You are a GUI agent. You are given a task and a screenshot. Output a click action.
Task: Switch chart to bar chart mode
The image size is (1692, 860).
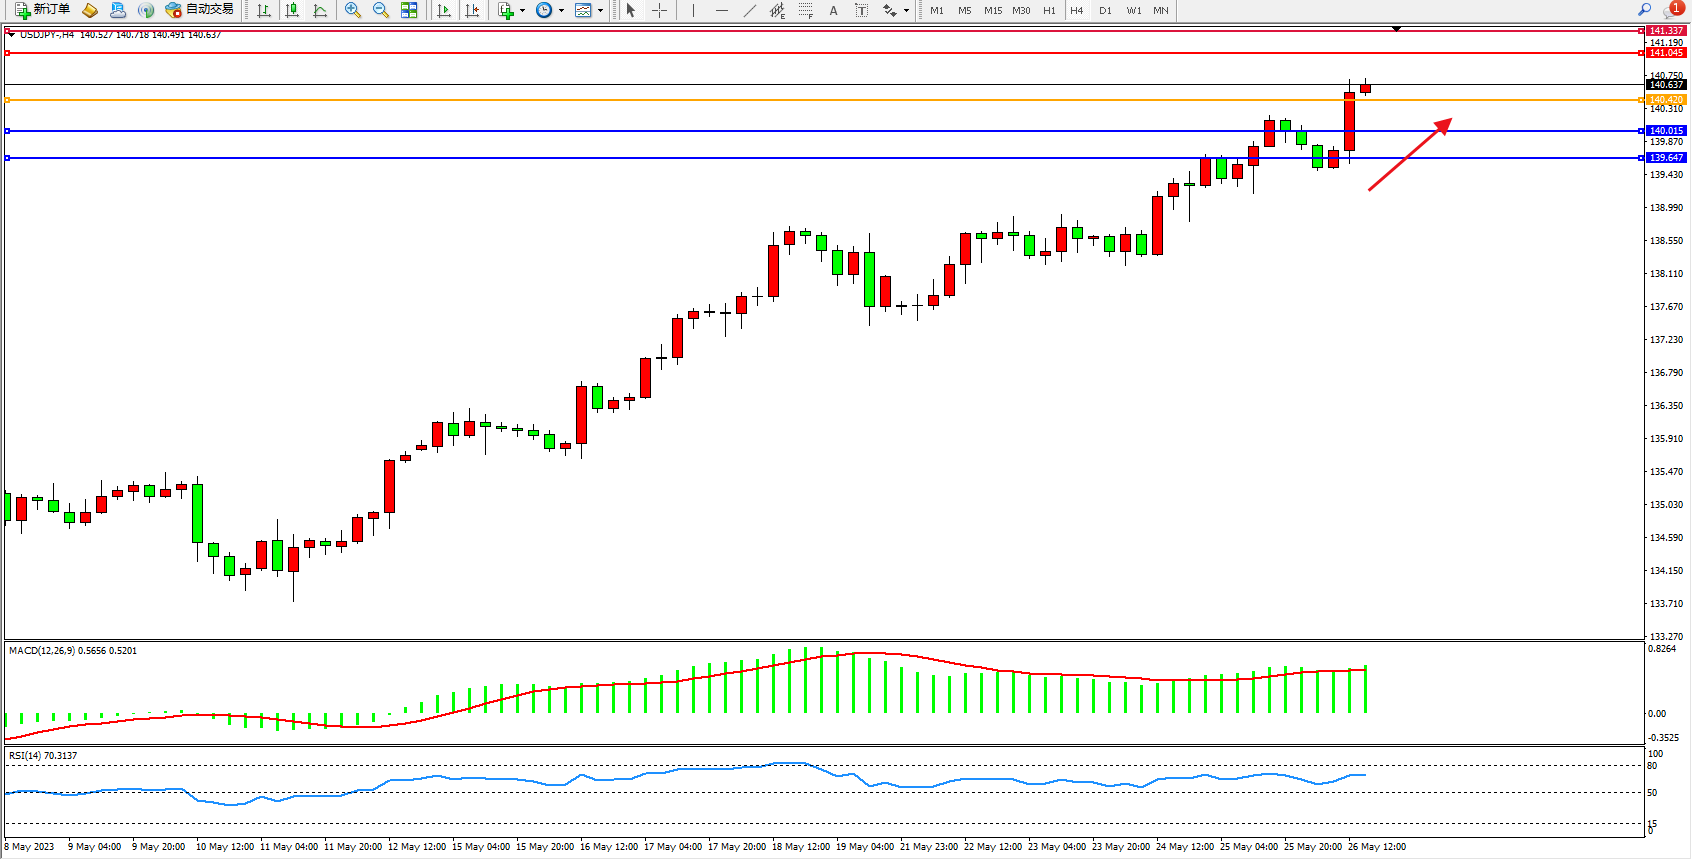[x=264, y=10]
